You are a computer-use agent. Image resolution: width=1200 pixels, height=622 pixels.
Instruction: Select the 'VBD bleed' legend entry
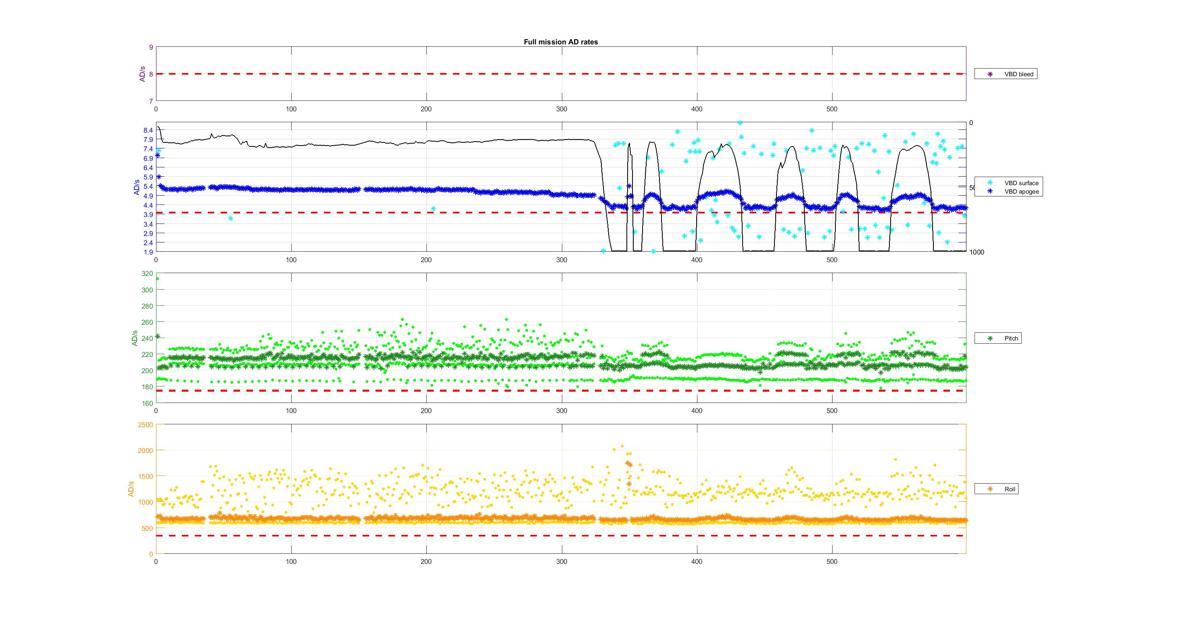(x=1005, y=74)
